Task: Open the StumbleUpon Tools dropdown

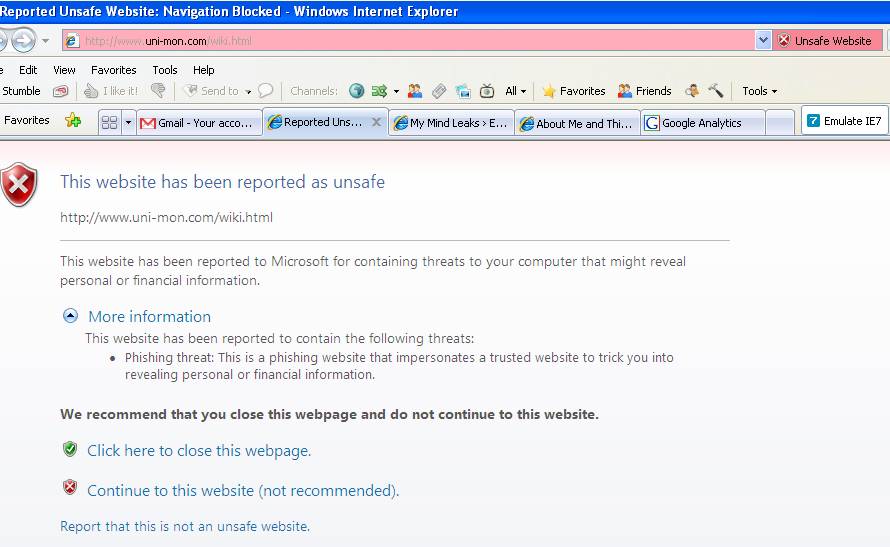Action: tap(759, 91)
